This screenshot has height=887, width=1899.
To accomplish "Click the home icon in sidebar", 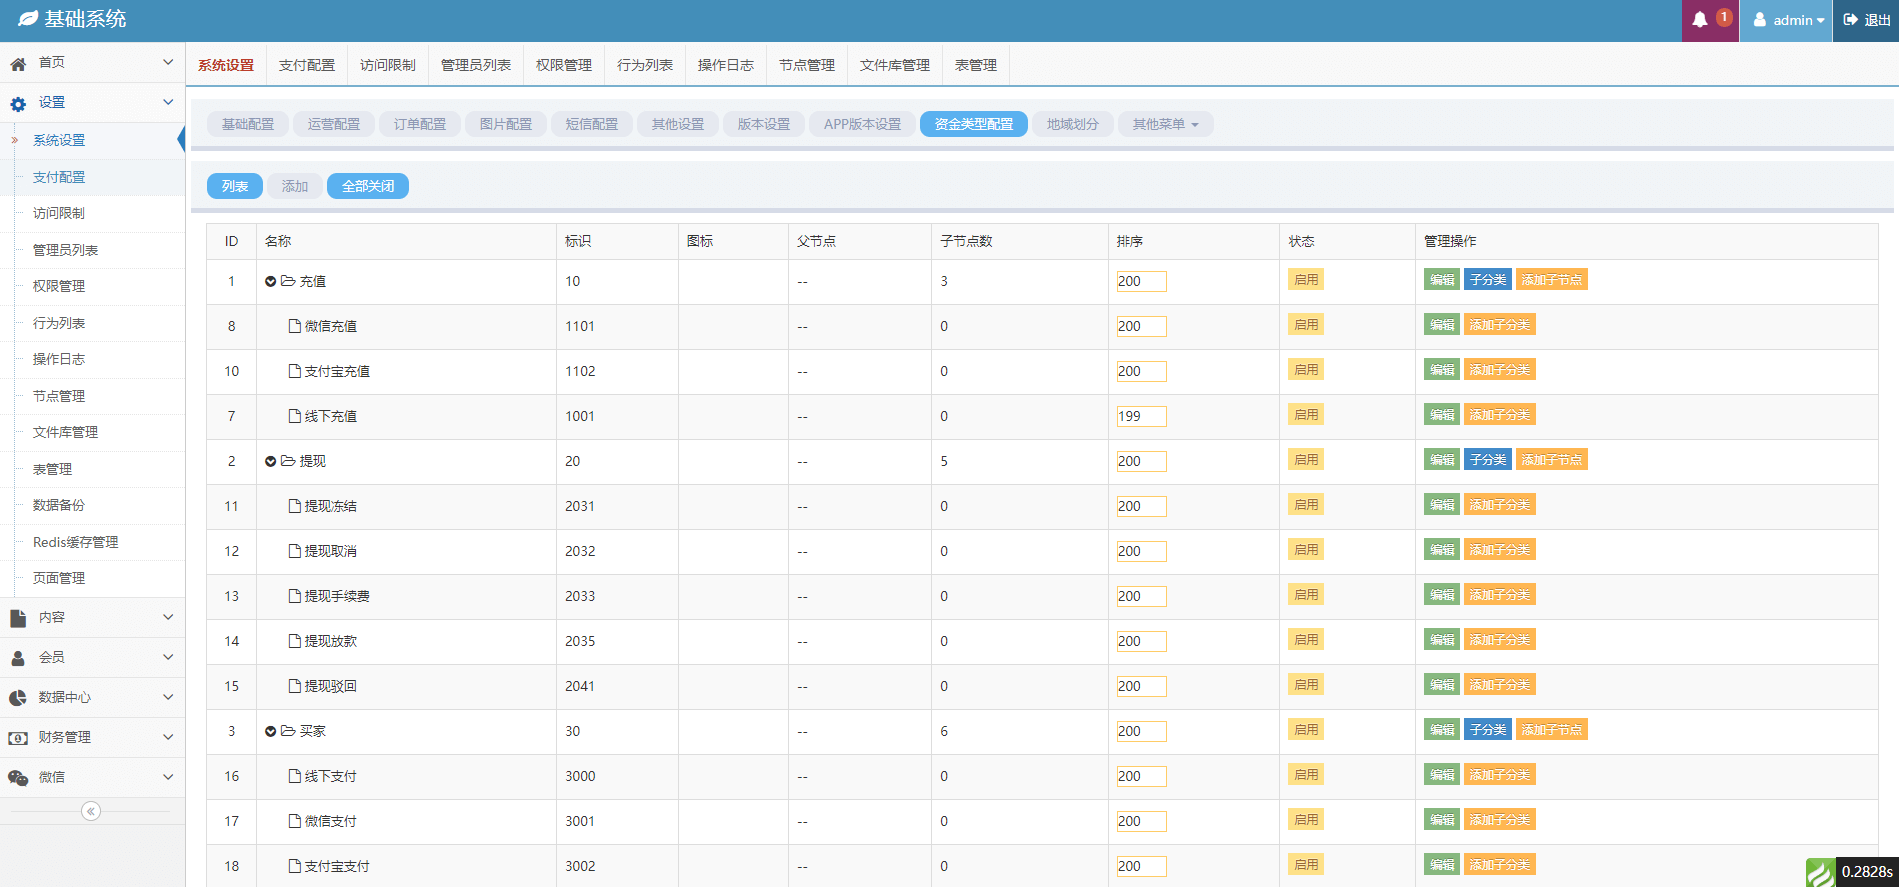I will pos(18,64).
